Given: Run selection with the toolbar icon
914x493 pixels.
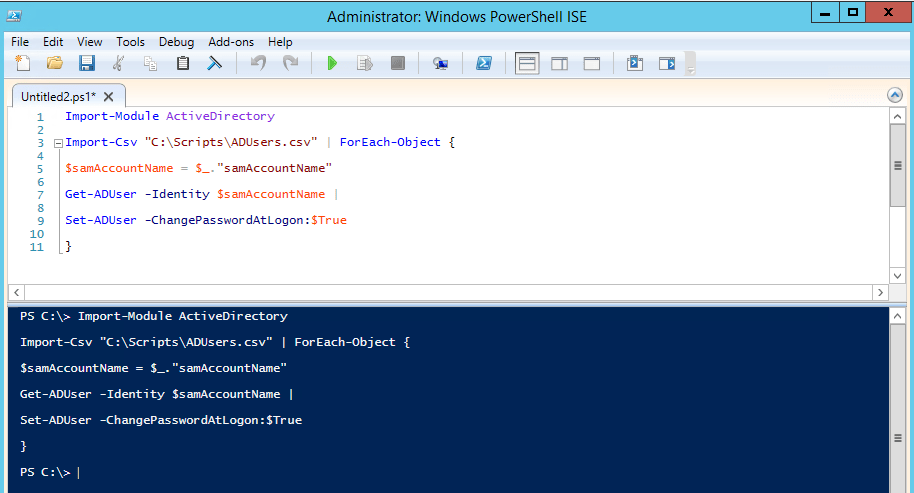Looking at the screenshot, I should [x=365, y=63].
